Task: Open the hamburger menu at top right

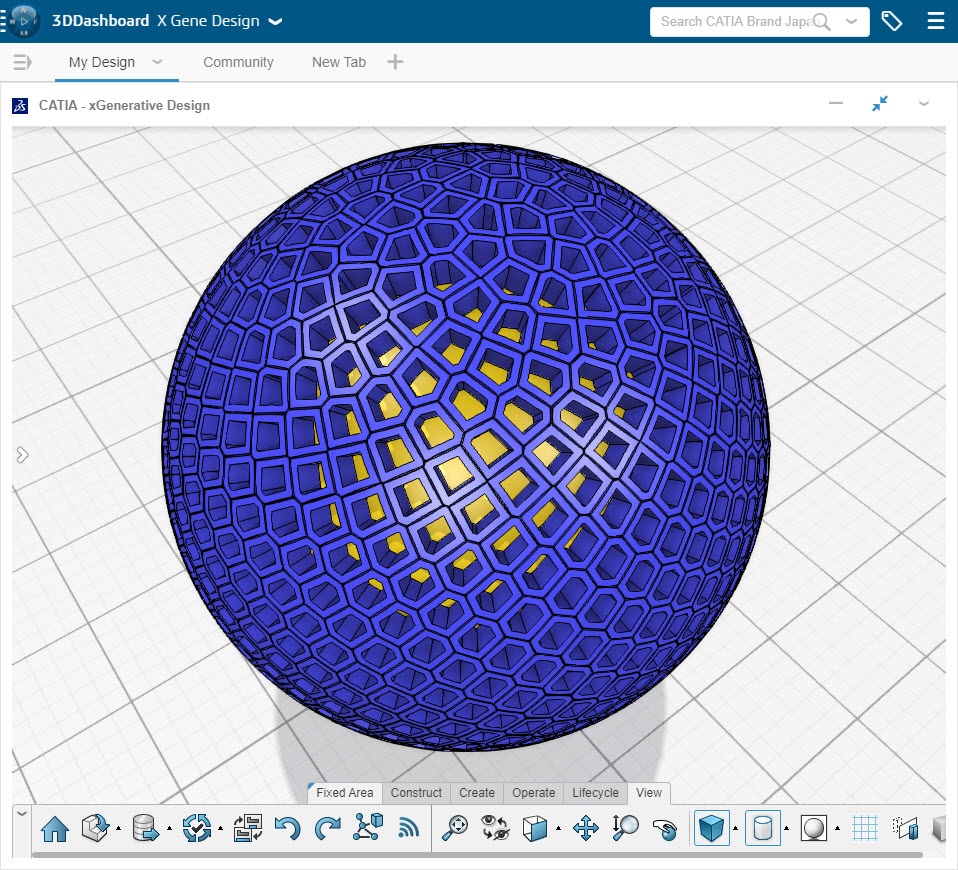Action: pos(935,21)
